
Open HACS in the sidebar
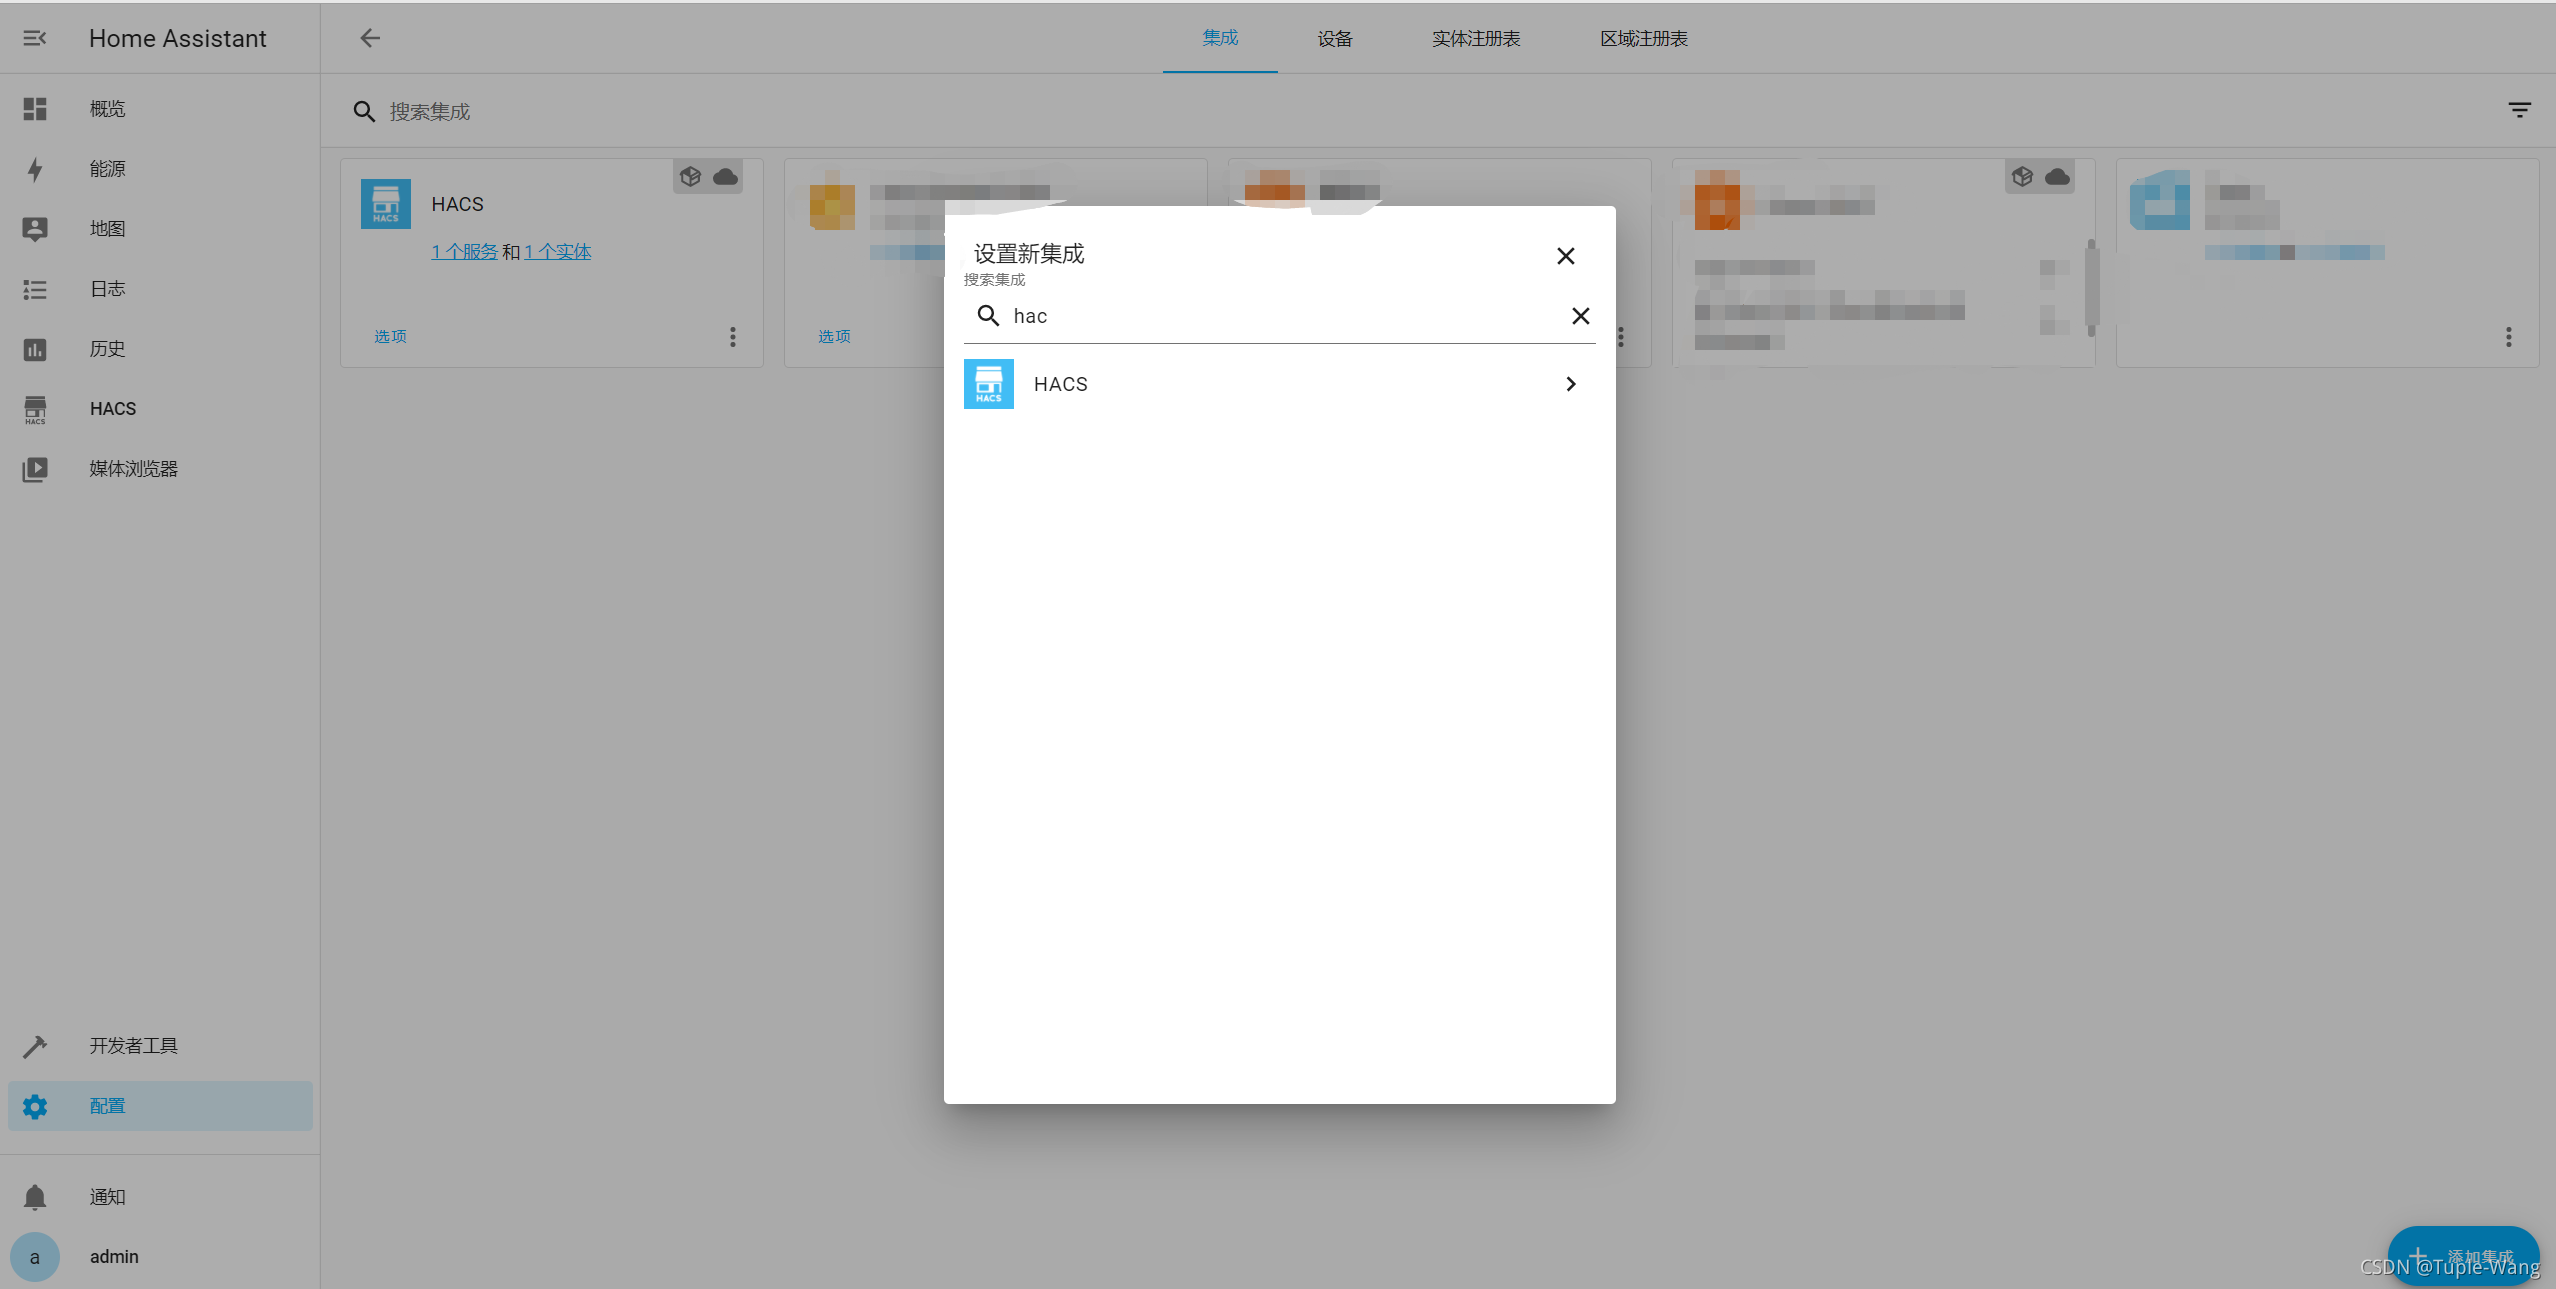[112, 409]
